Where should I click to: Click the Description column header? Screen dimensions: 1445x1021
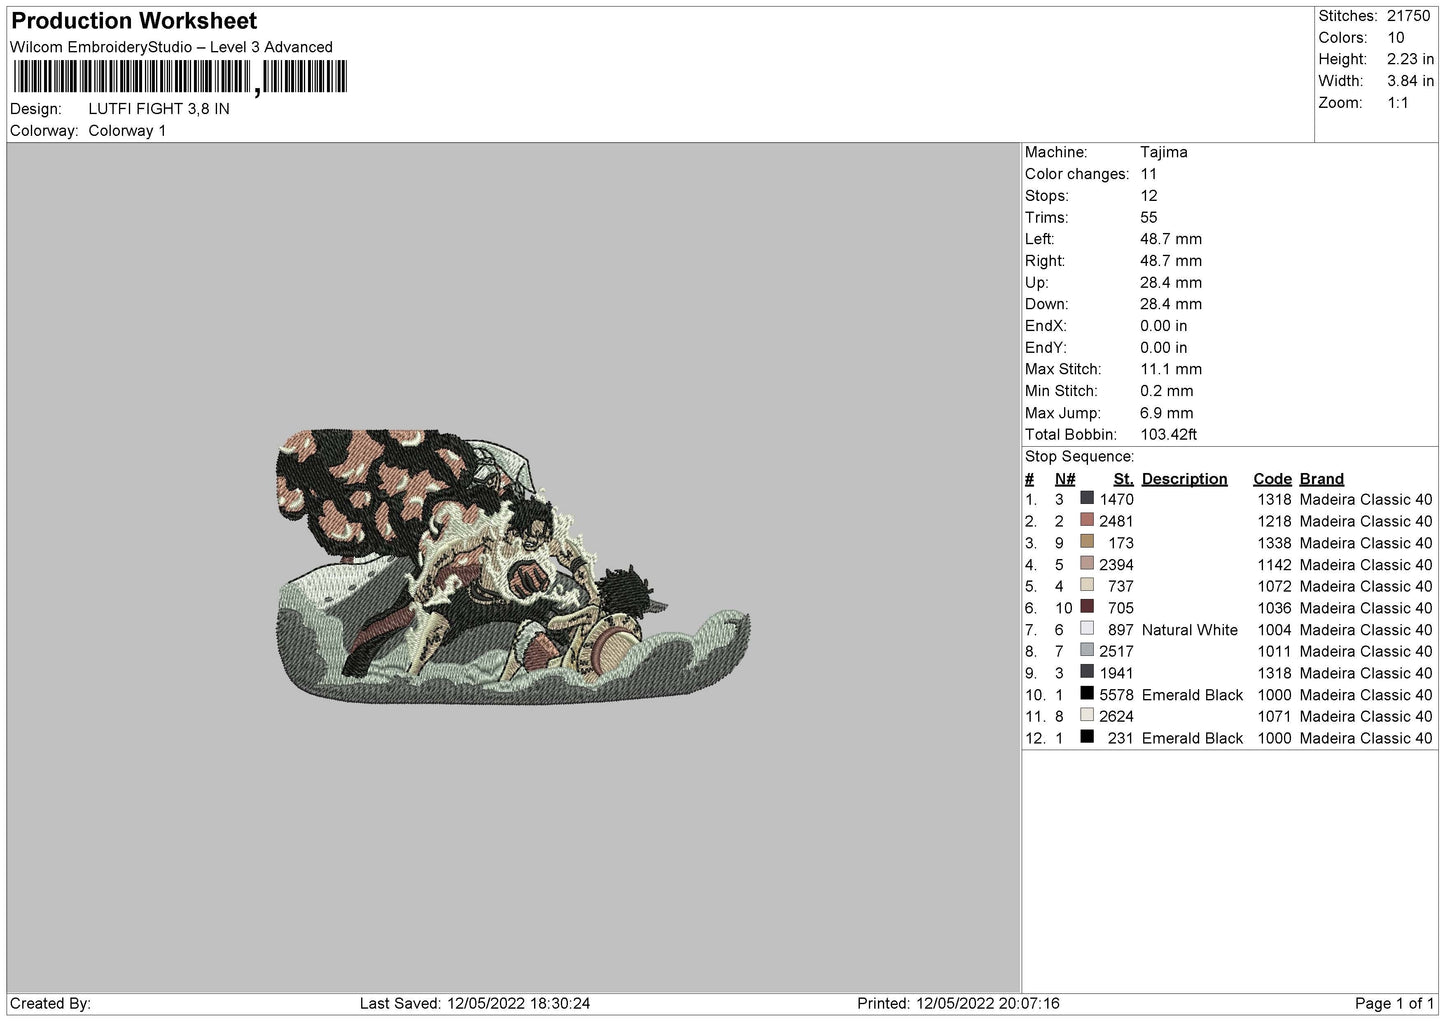click(x=1184, y=479)
